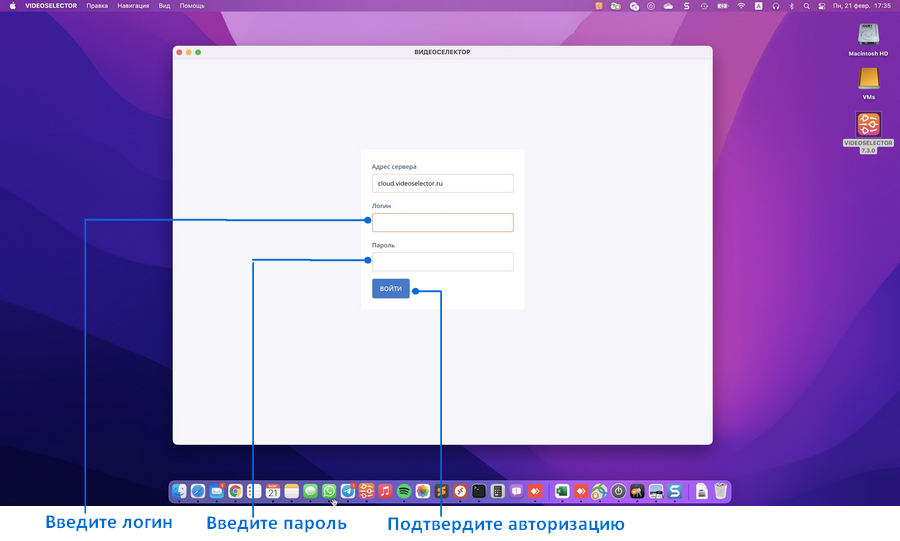Open the Правка menu

click(97, 6)
